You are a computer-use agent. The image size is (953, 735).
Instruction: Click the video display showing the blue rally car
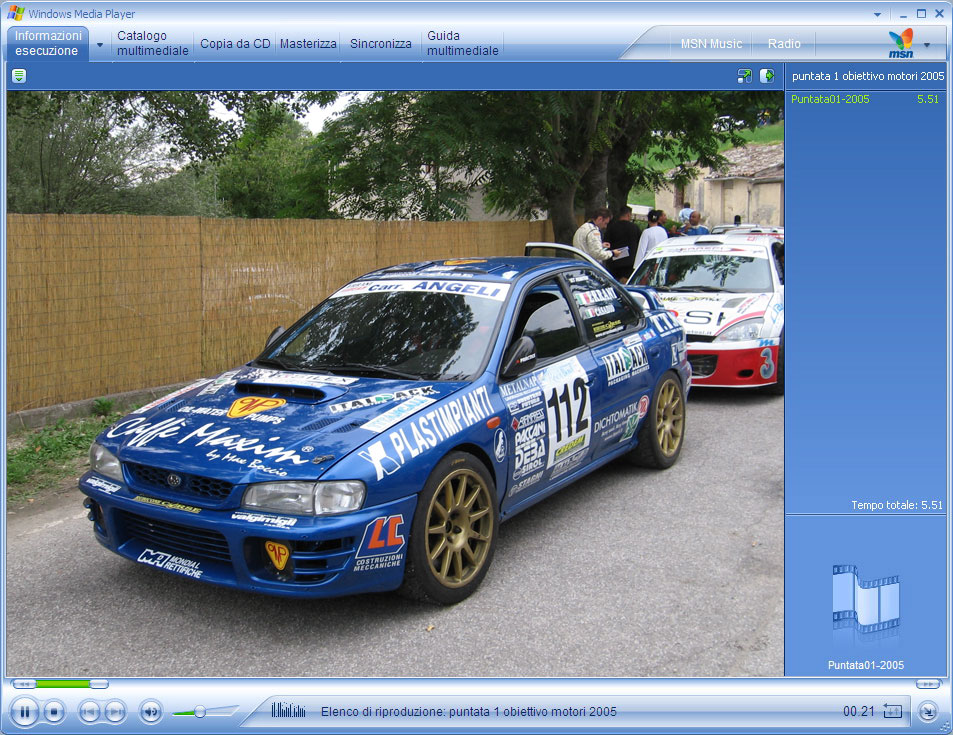(x=395, y=384)
